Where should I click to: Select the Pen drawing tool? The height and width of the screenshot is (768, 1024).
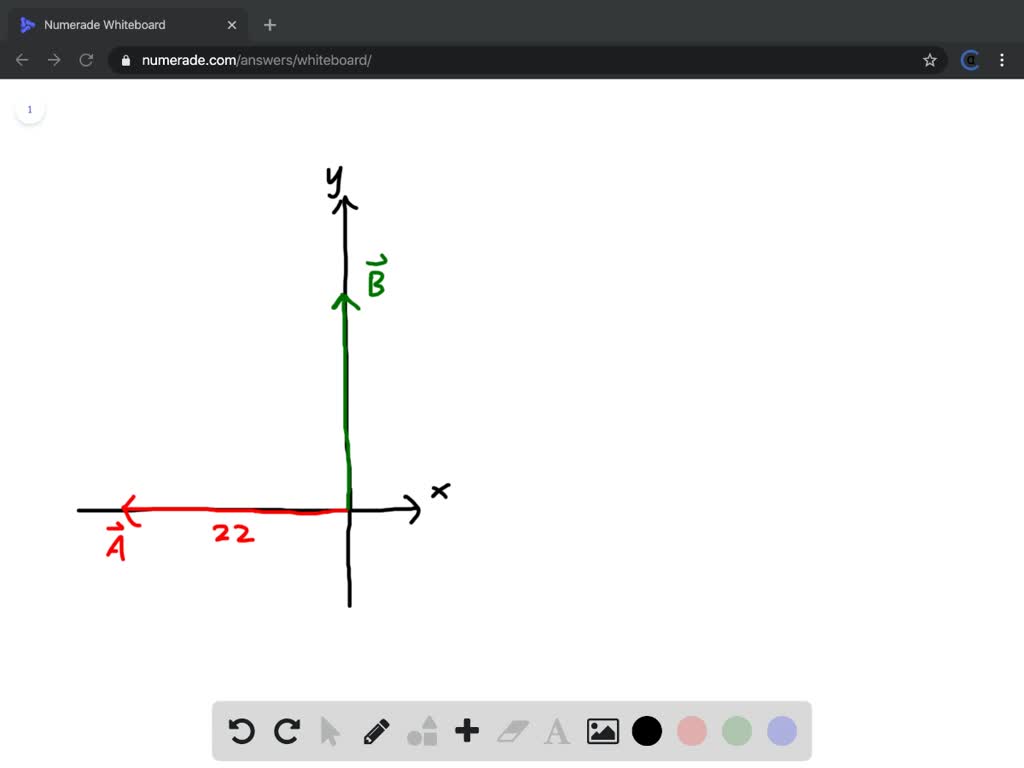(x=377, y=731)
